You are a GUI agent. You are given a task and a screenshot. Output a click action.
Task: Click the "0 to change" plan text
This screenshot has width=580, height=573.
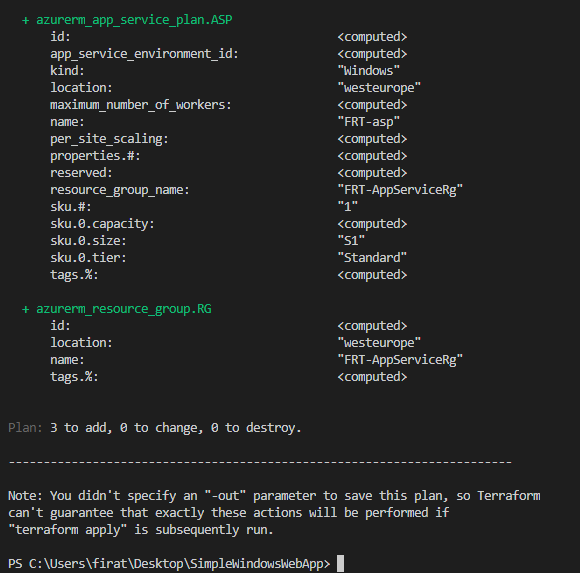pos(161,428)
